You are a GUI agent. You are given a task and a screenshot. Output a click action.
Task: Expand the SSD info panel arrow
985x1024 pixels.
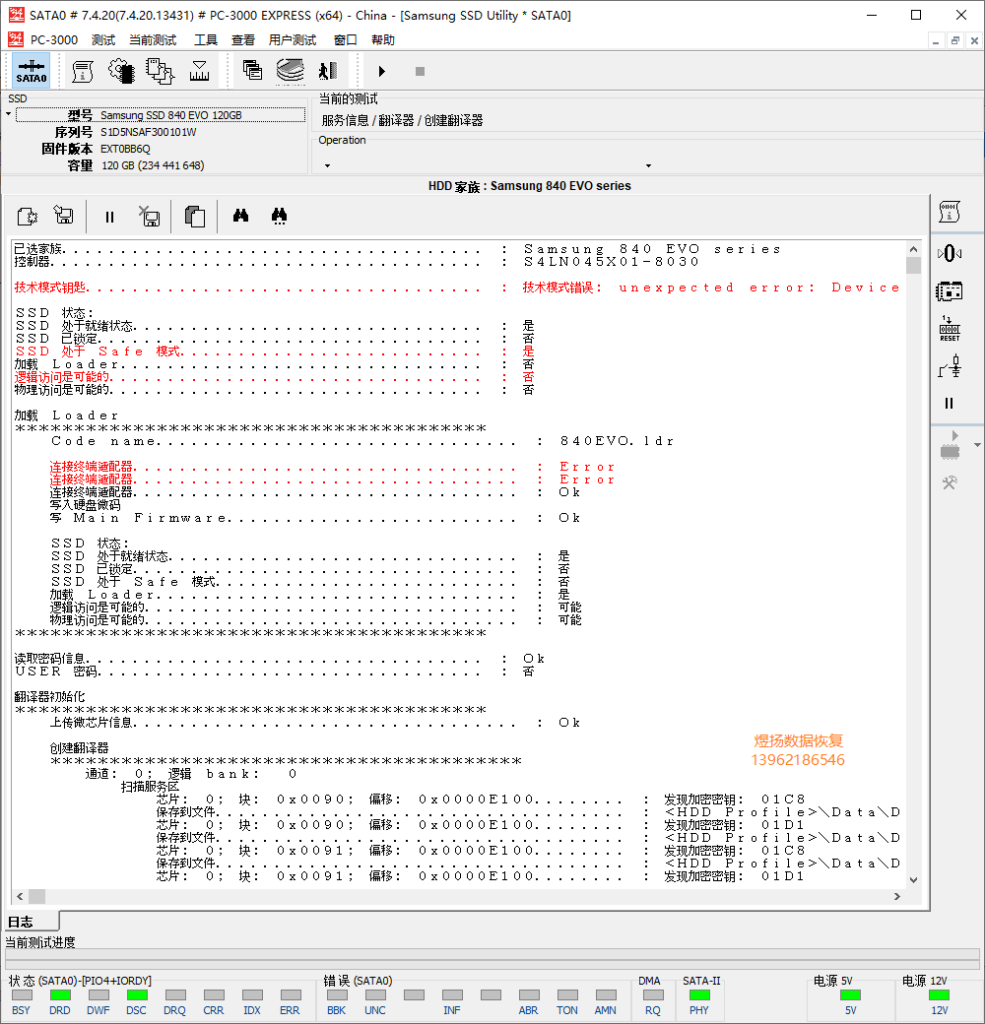[8, 114]
